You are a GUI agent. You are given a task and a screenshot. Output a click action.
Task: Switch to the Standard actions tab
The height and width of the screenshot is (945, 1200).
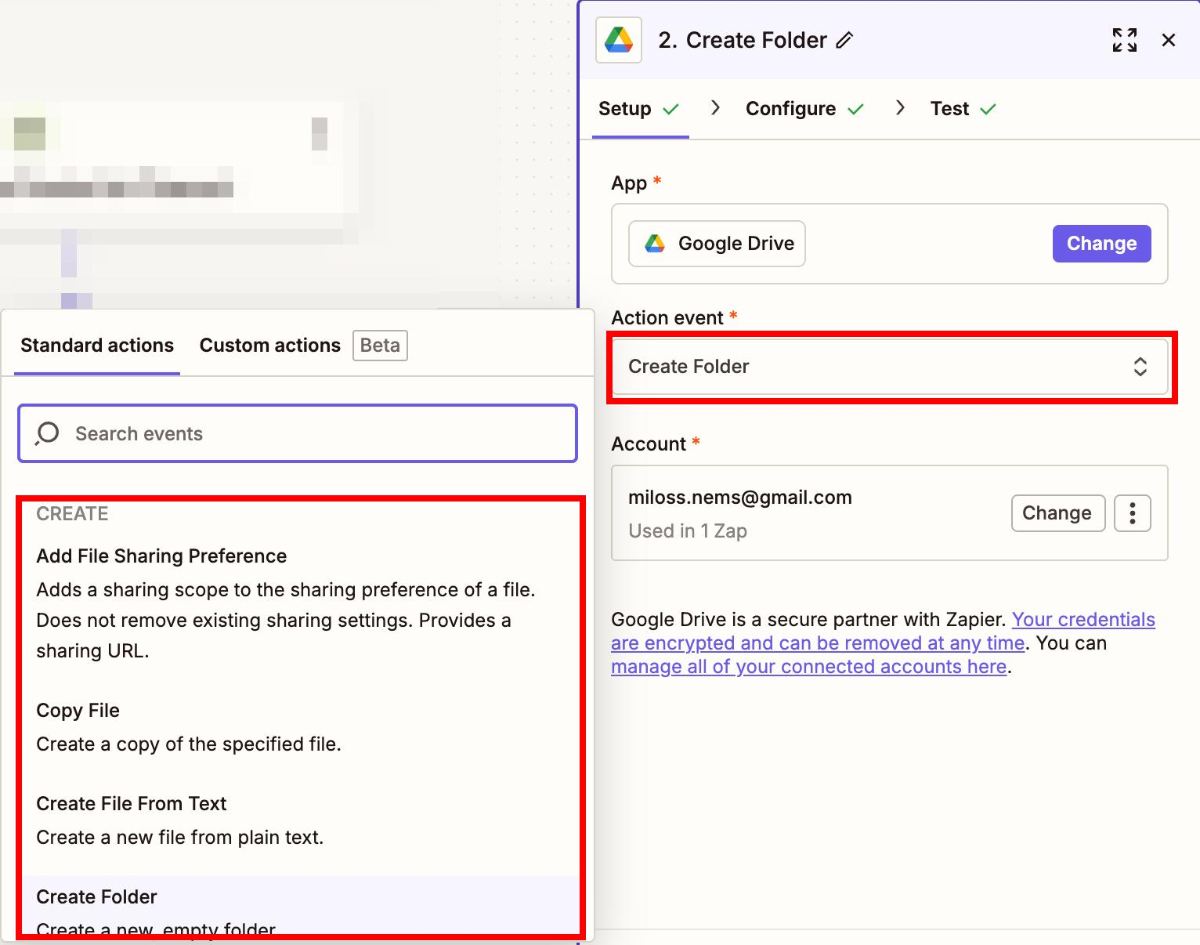pyautogui.click(x=96, y=345)
